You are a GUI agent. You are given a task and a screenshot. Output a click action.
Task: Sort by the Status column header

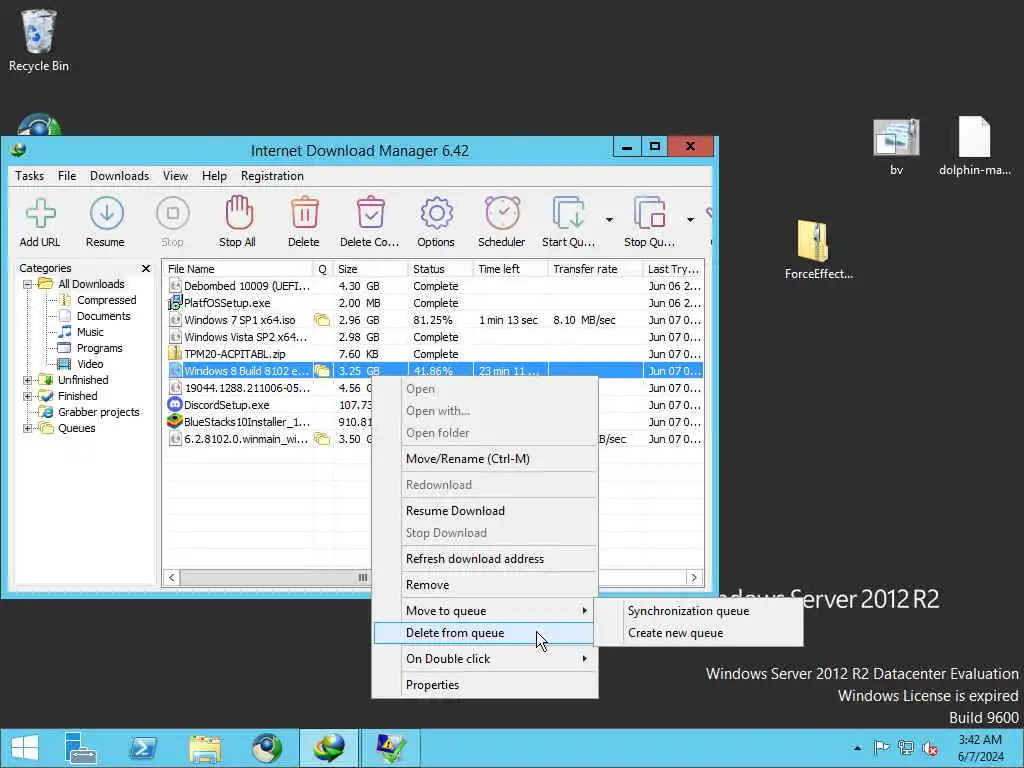440,269
